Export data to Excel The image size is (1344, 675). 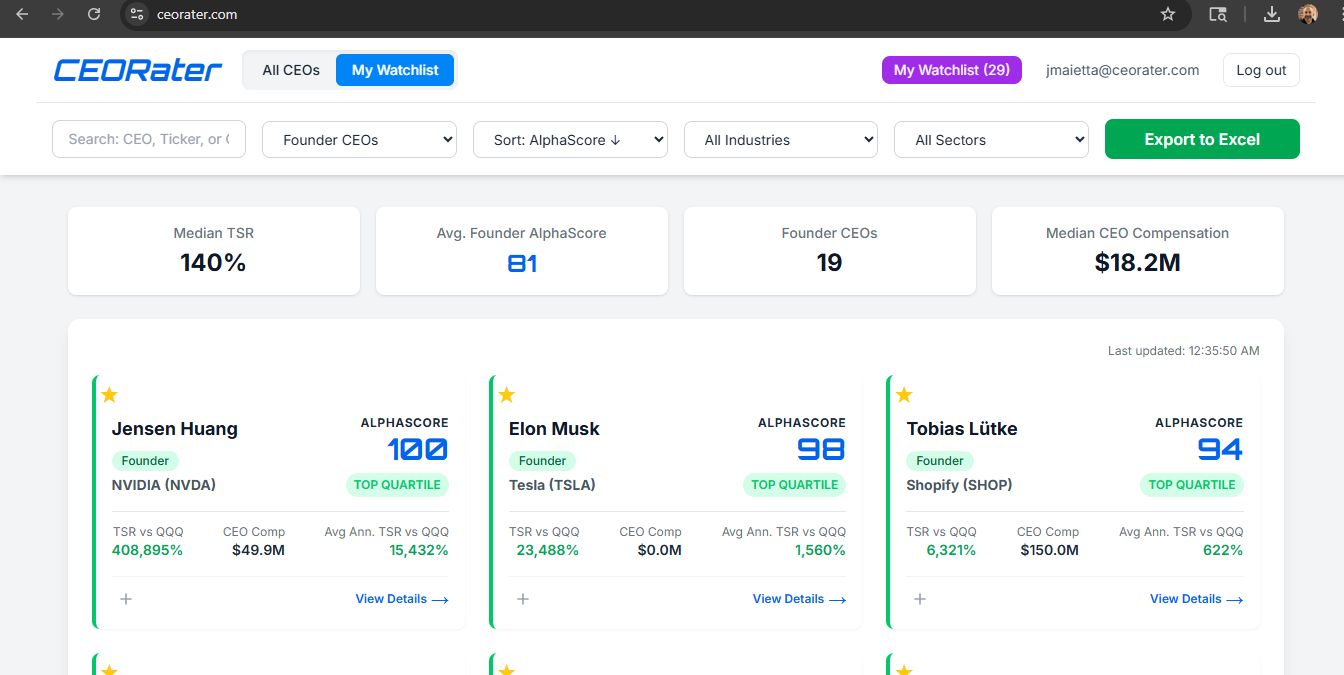pyautogui.click(x=1202, y=139)
